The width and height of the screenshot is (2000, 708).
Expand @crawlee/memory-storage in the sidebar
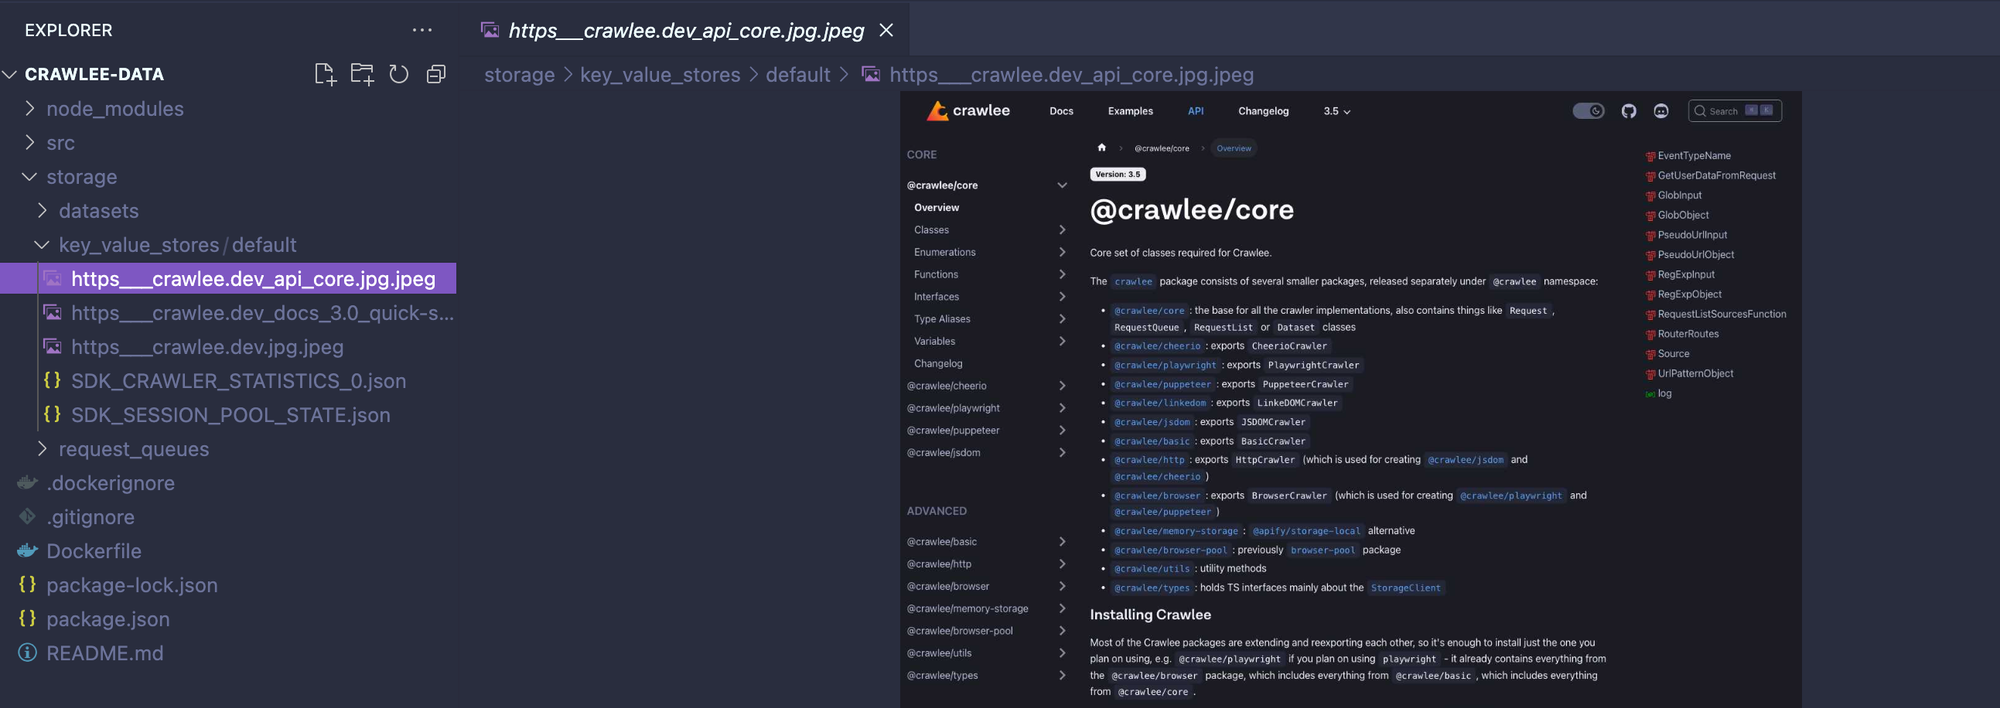(1062, 608)
